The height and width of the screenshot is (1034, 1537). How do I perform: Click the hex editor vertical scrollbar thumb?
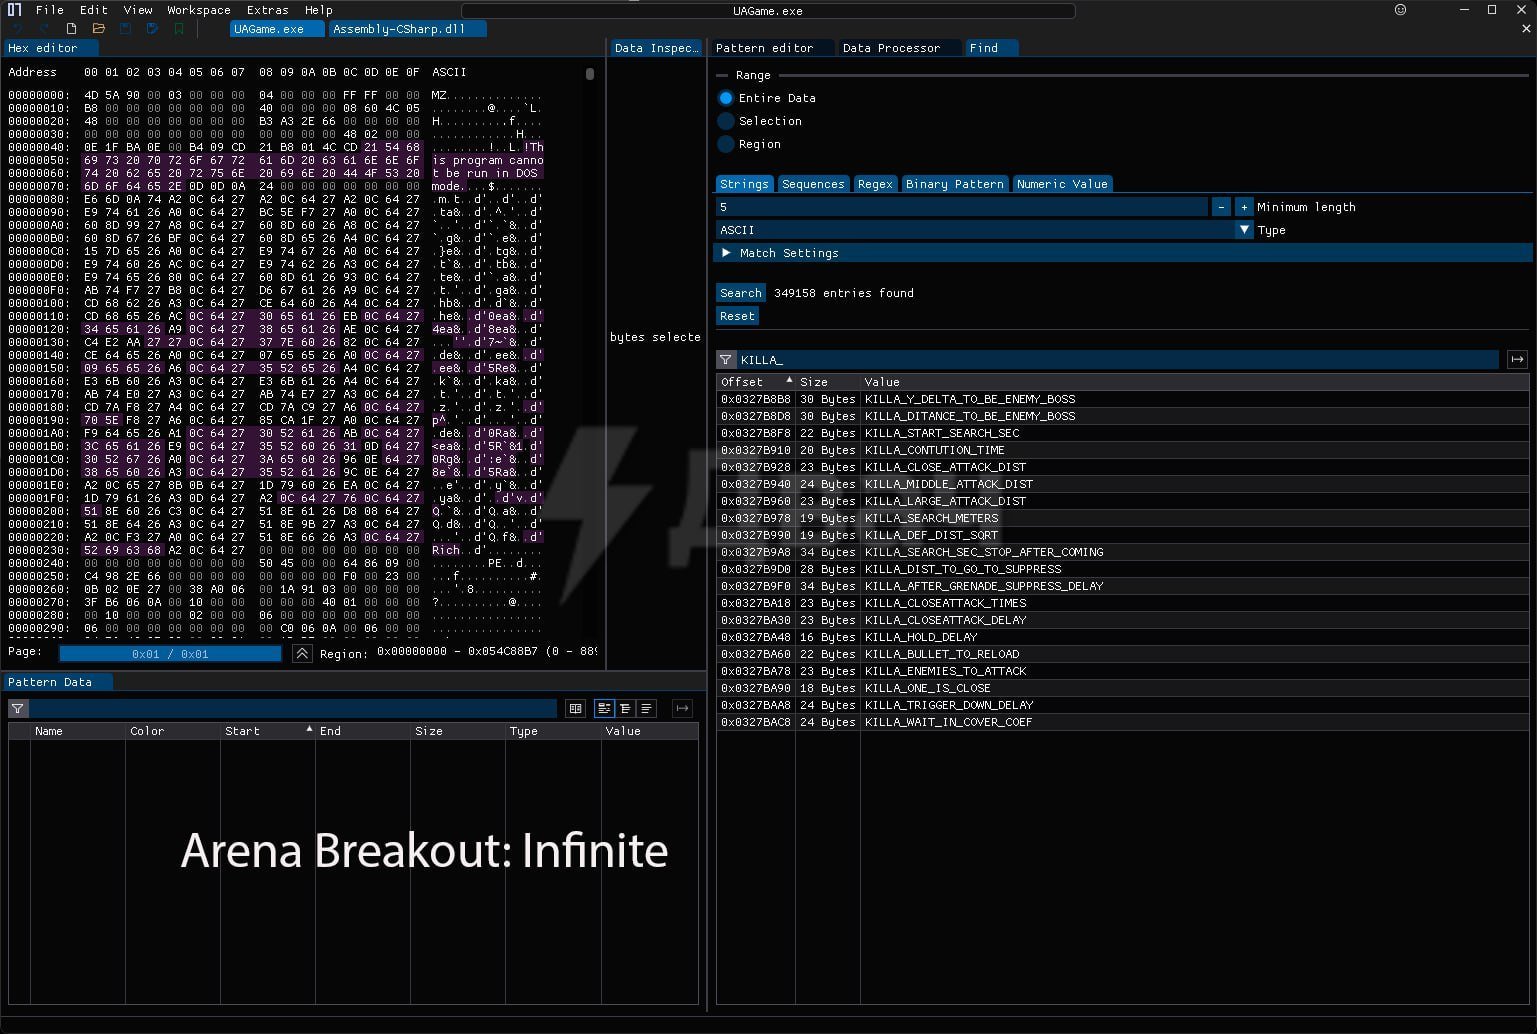click(x=590, y=74)
